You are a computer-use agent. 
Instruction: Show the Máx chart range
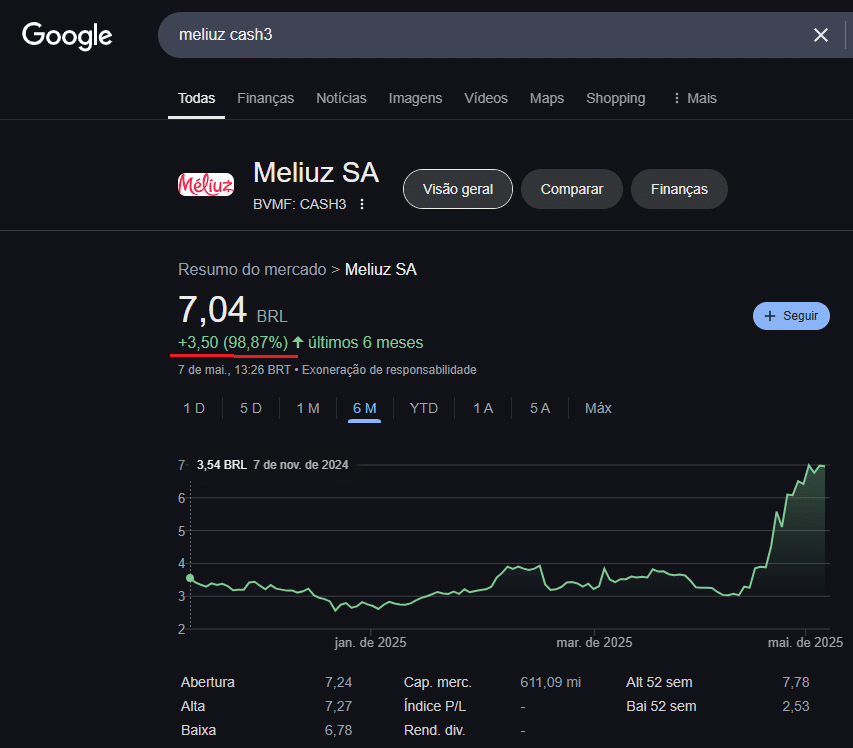598,408
